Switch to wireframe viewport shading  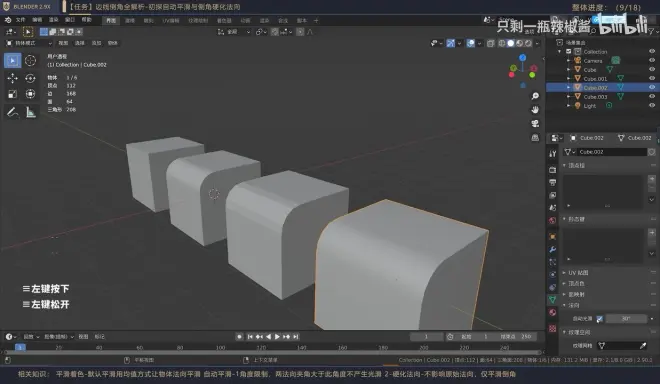(x=502, y=43)
